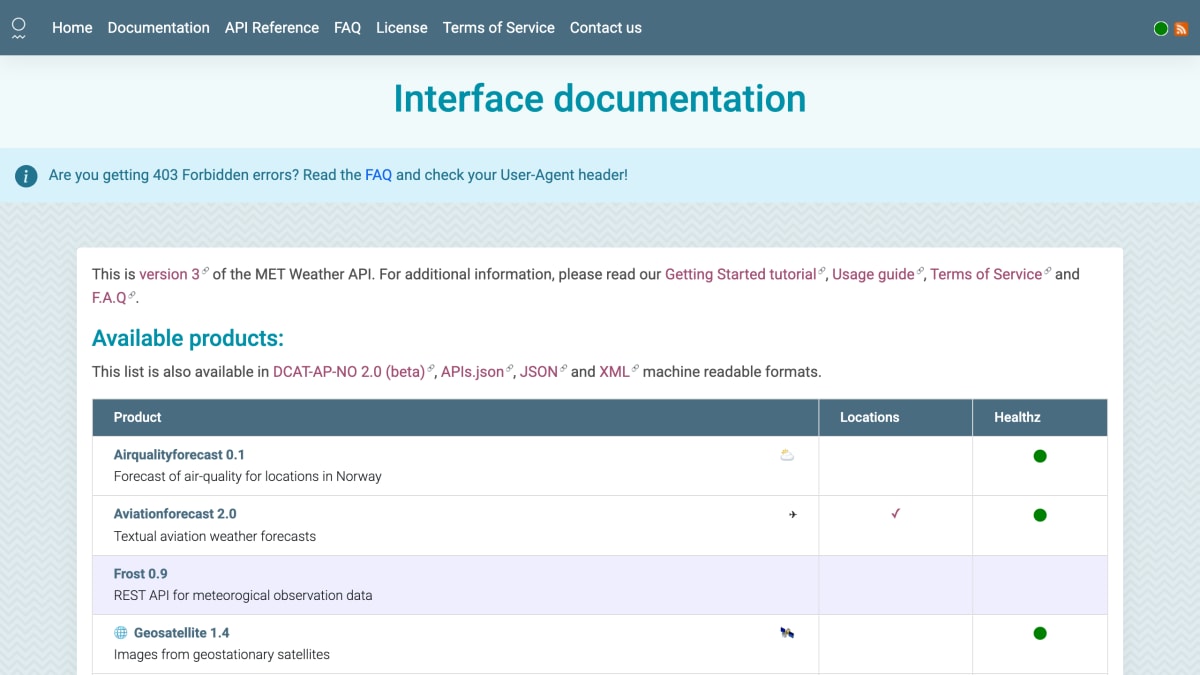Click 'Images from geostationary satellites' description
The height and width of the screenshot is (675, 1200).
[222, 655]
